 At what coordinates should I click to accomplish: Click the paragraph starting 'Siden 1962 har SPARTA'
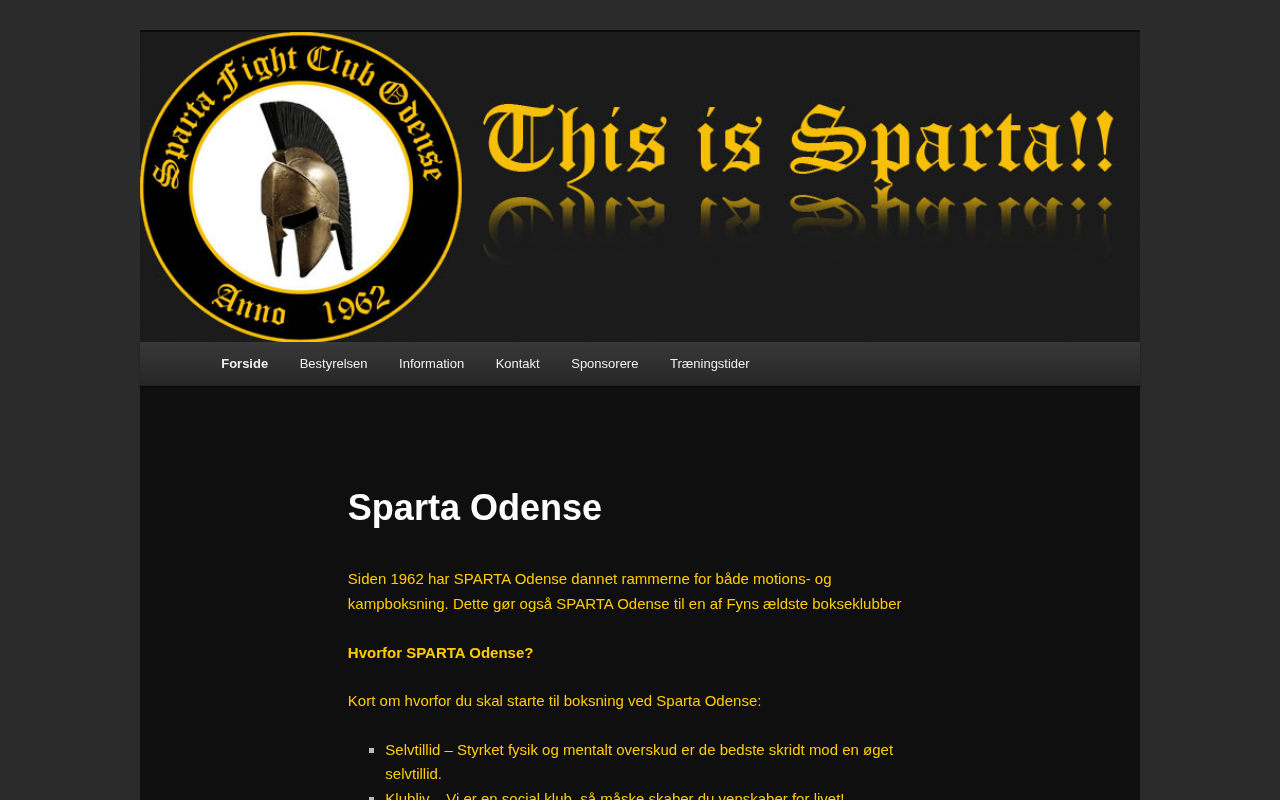point(625,591)
